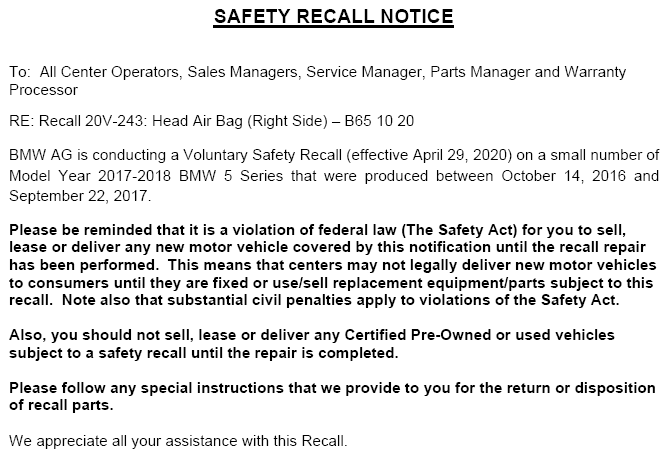Click the "To:" recipient label
Image resolution: width=669 pixels, height=458 pixels.
coord(19,73)
